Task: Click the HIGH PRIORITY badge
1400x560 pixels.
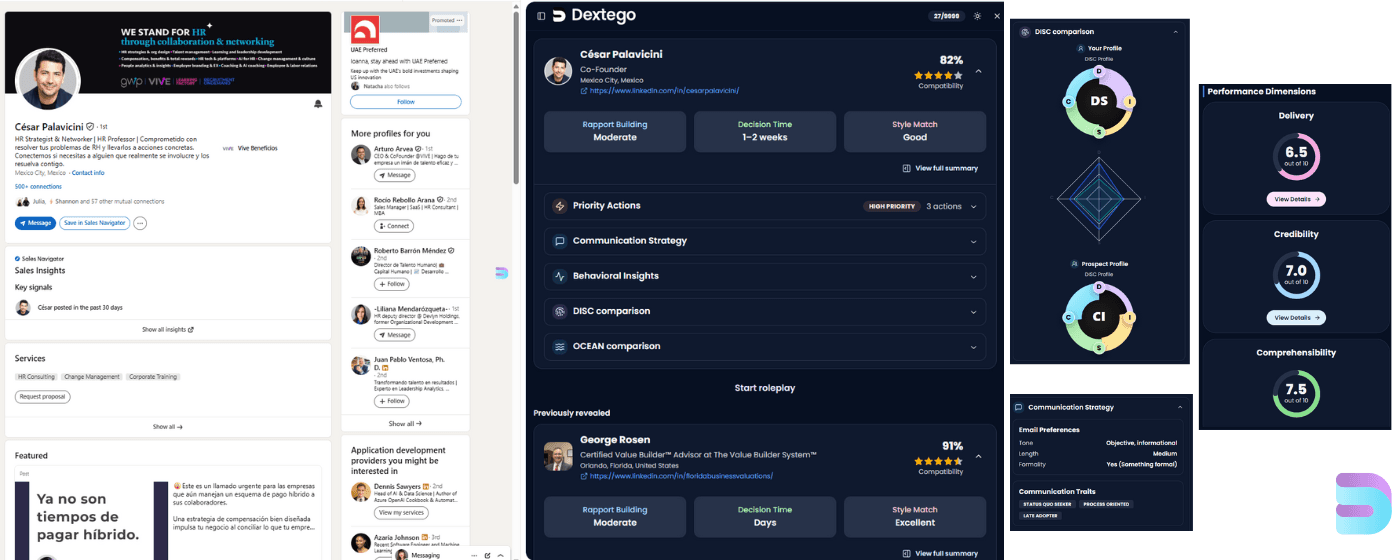Action: pos(891,206)
